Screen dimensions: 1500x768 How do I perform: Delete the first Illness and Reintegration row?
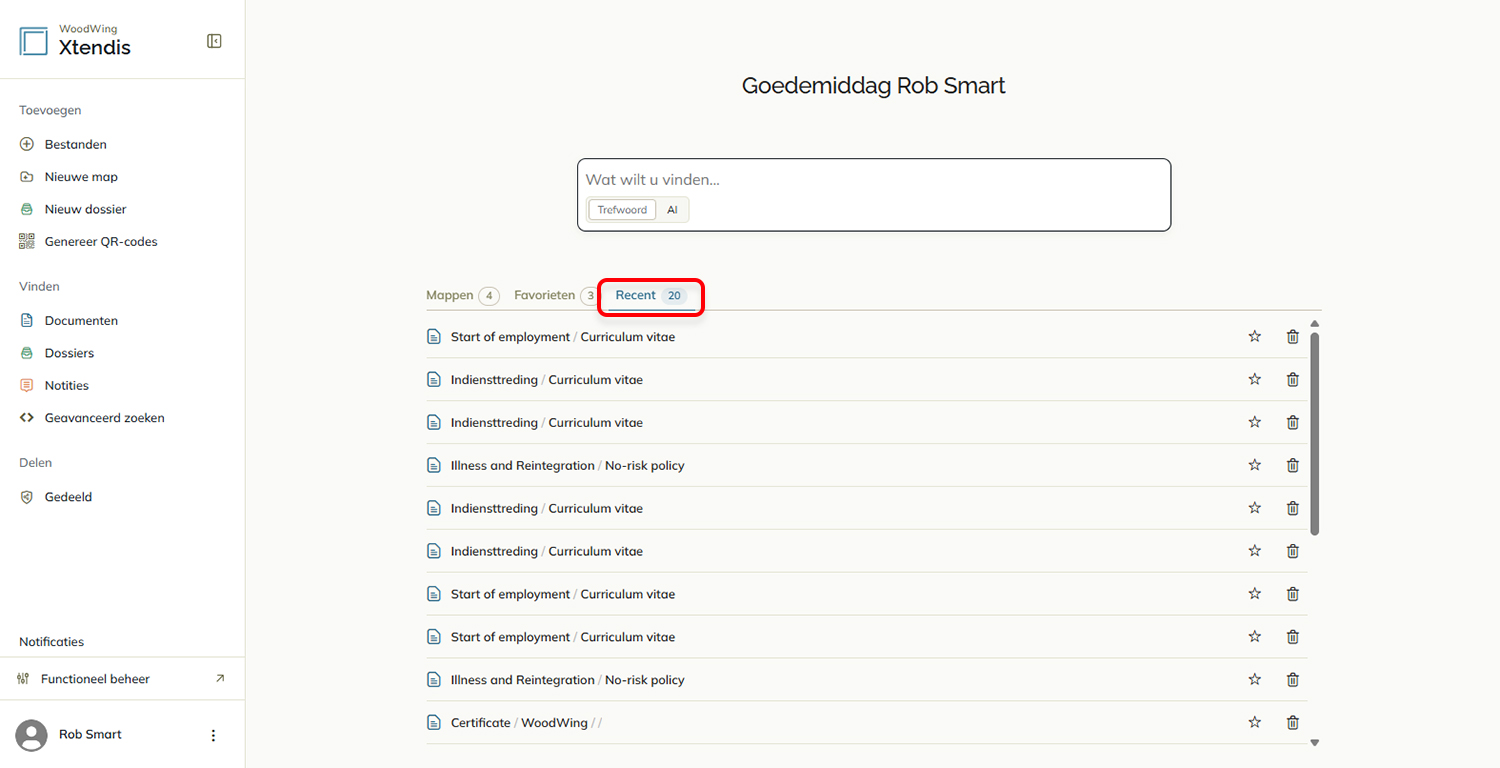tap(1293, 465)
